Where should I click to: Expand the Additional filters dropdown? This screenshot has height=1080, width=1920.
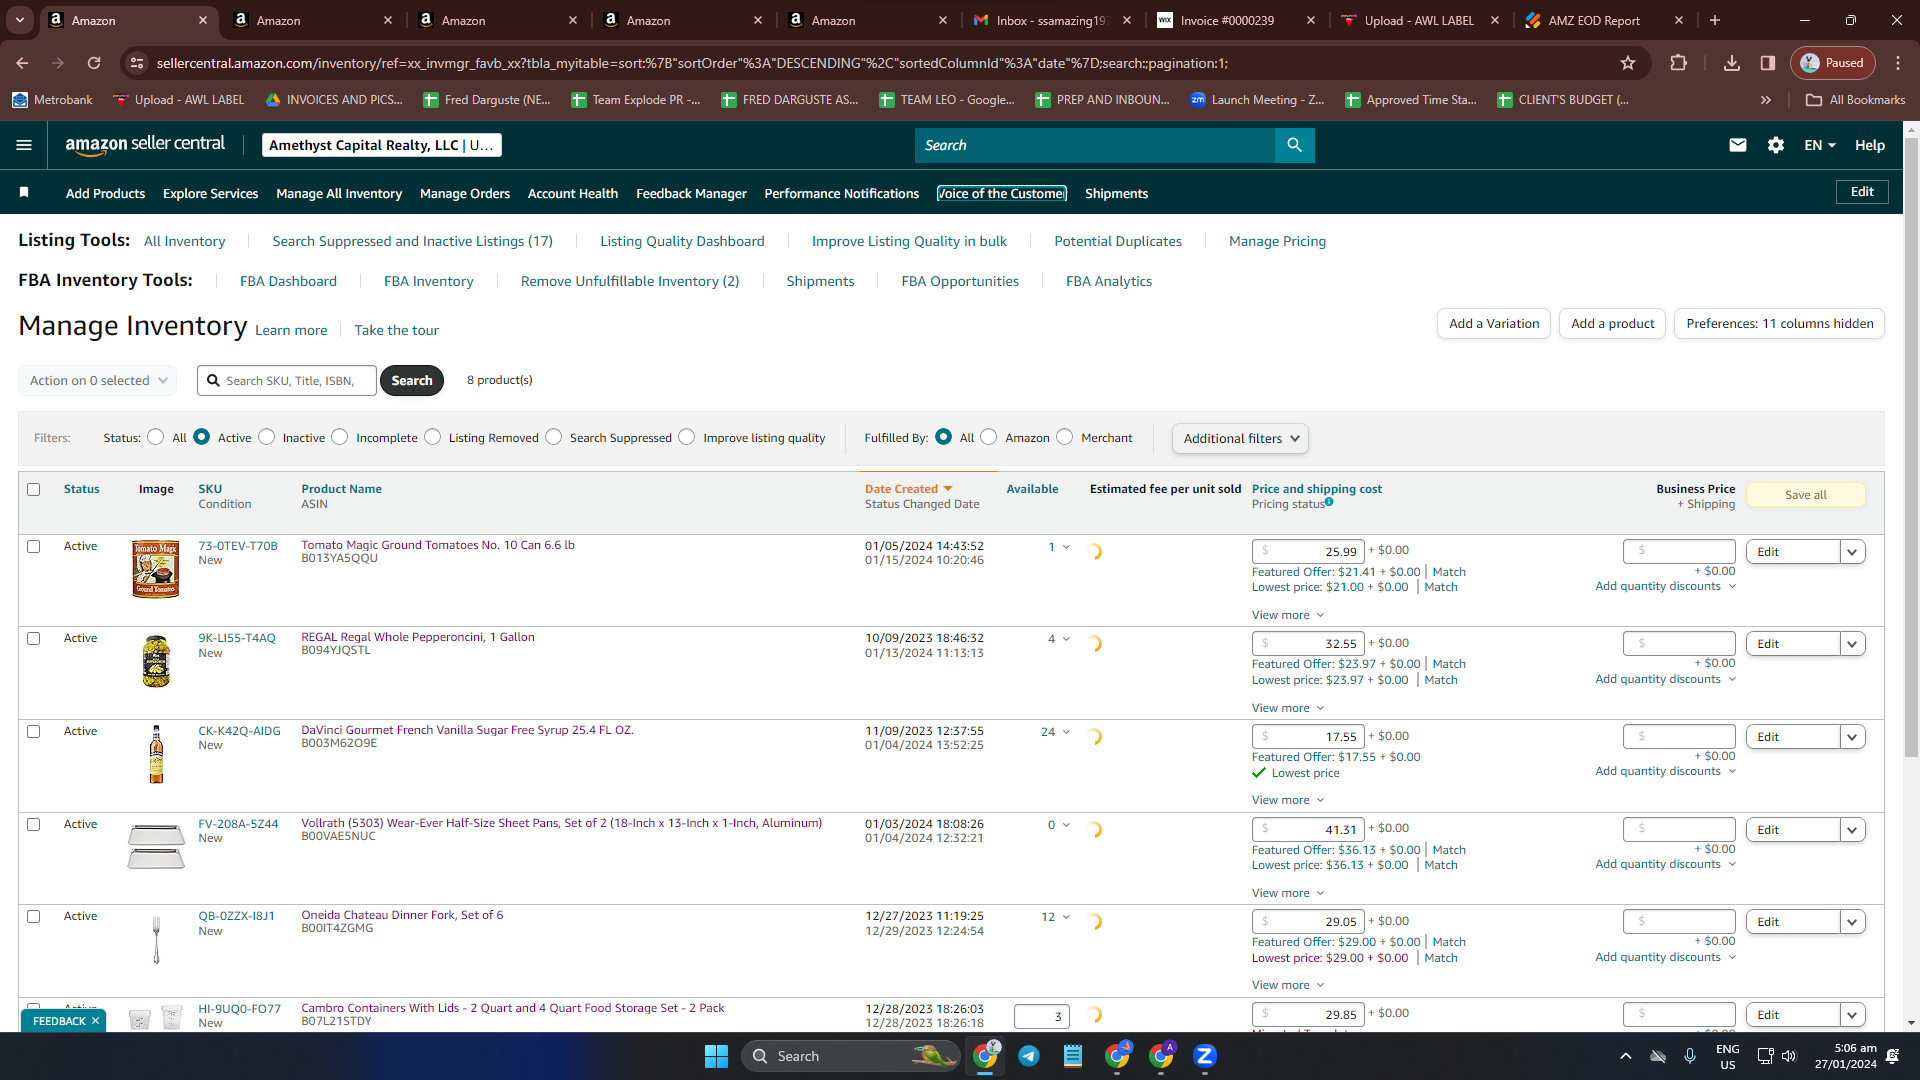click(1240, 438)
